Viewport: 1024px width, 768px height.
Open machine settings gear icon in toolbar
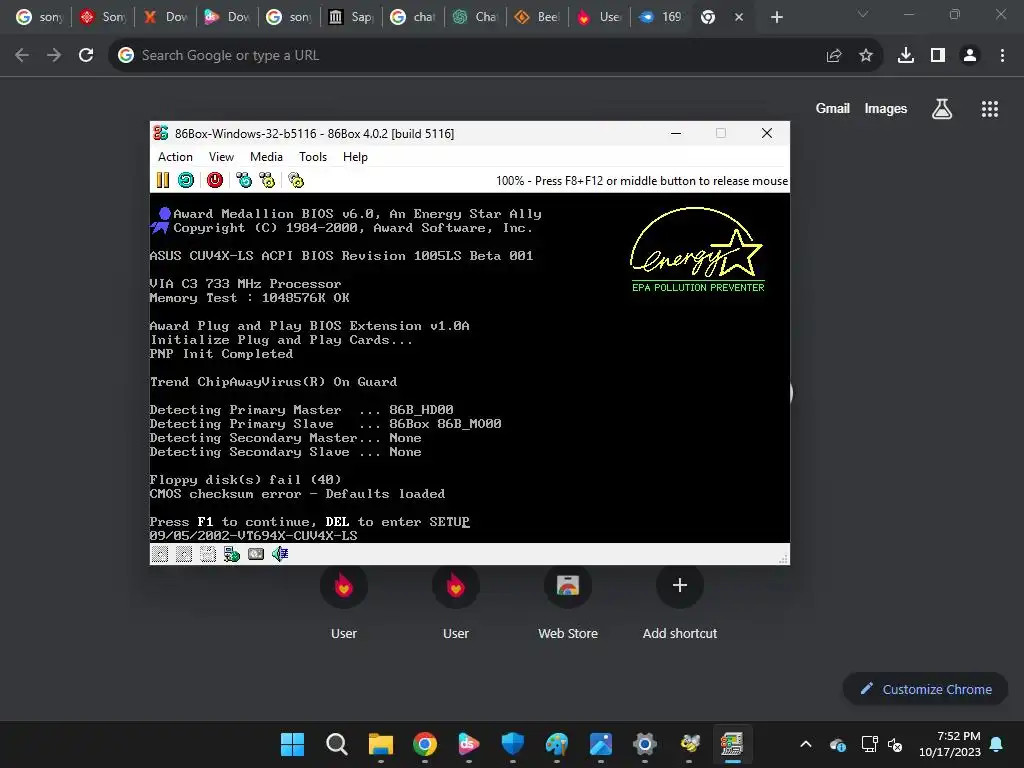(296, 180)
